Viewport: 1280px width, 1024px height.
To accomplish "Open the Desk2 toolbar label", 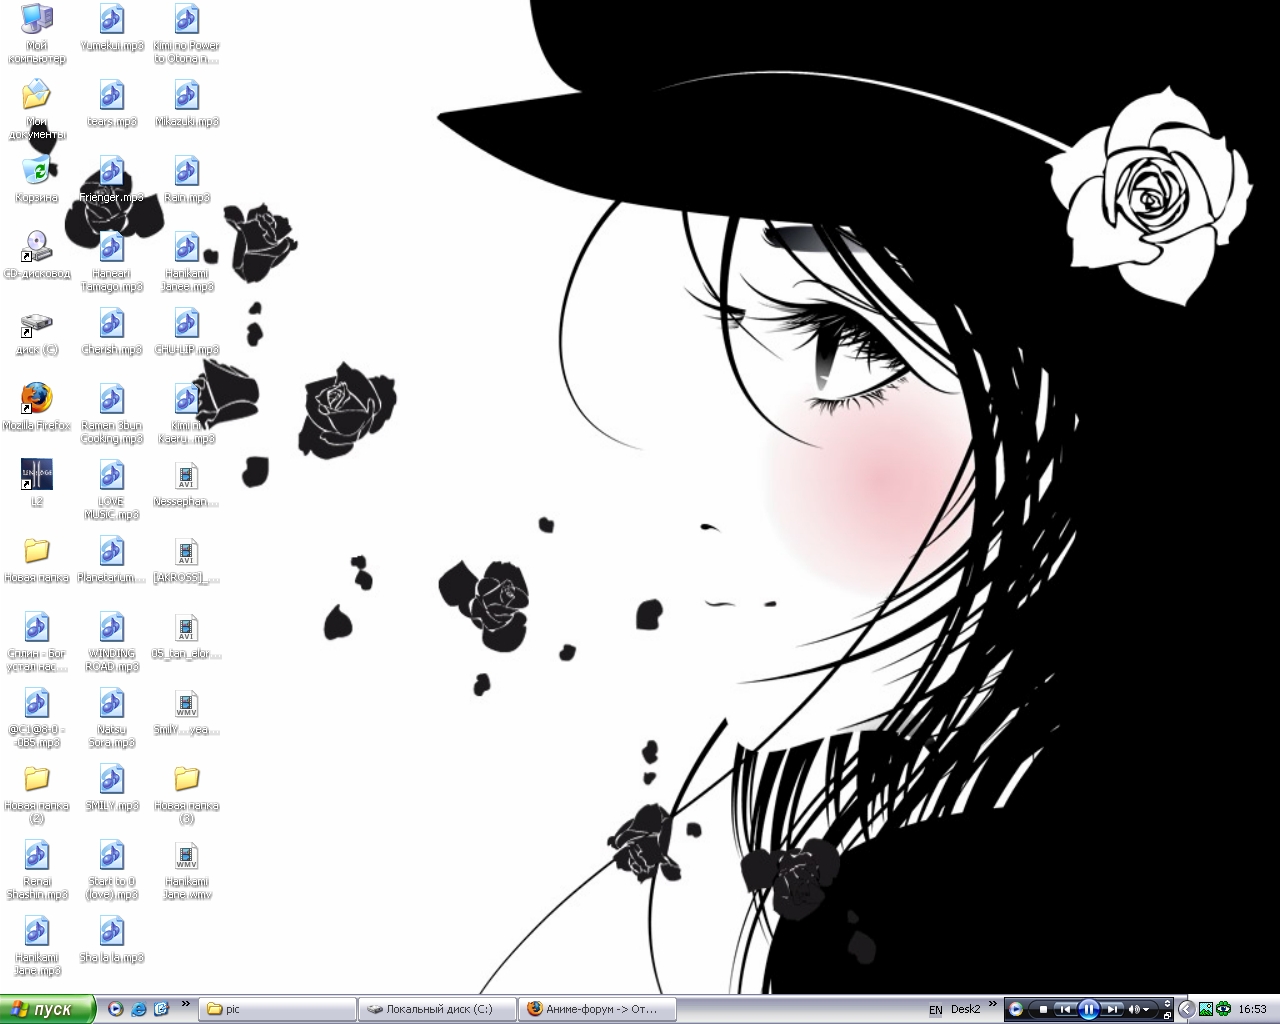I will click(965, 1009).
